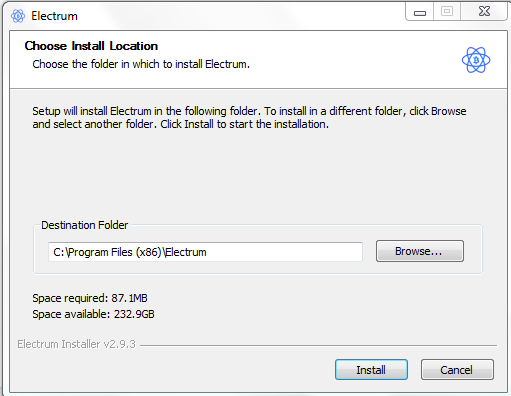Screen dimensions: 511x396
Task: Open the Browse... folder picker
Action: point(420,251)
